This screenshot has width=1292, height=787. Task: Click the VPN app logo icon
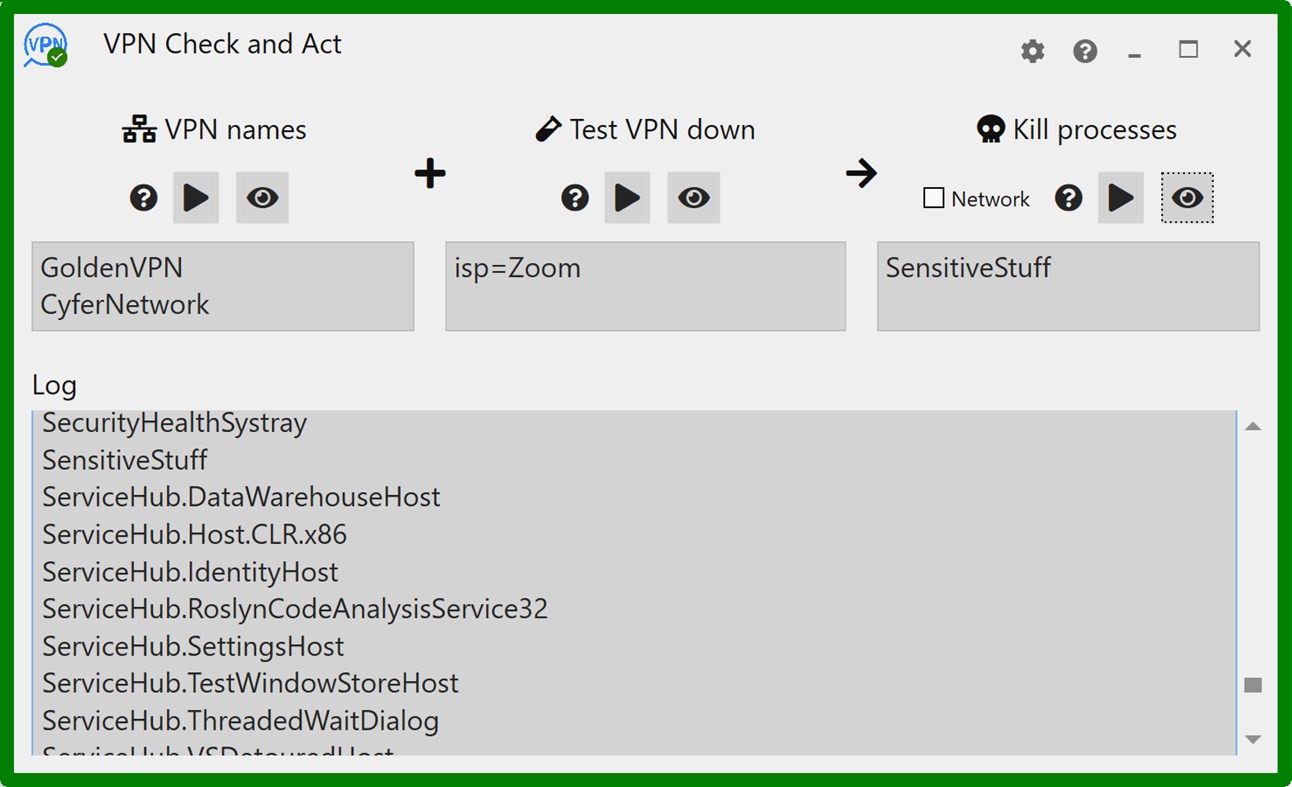click(x=46, y=46)
